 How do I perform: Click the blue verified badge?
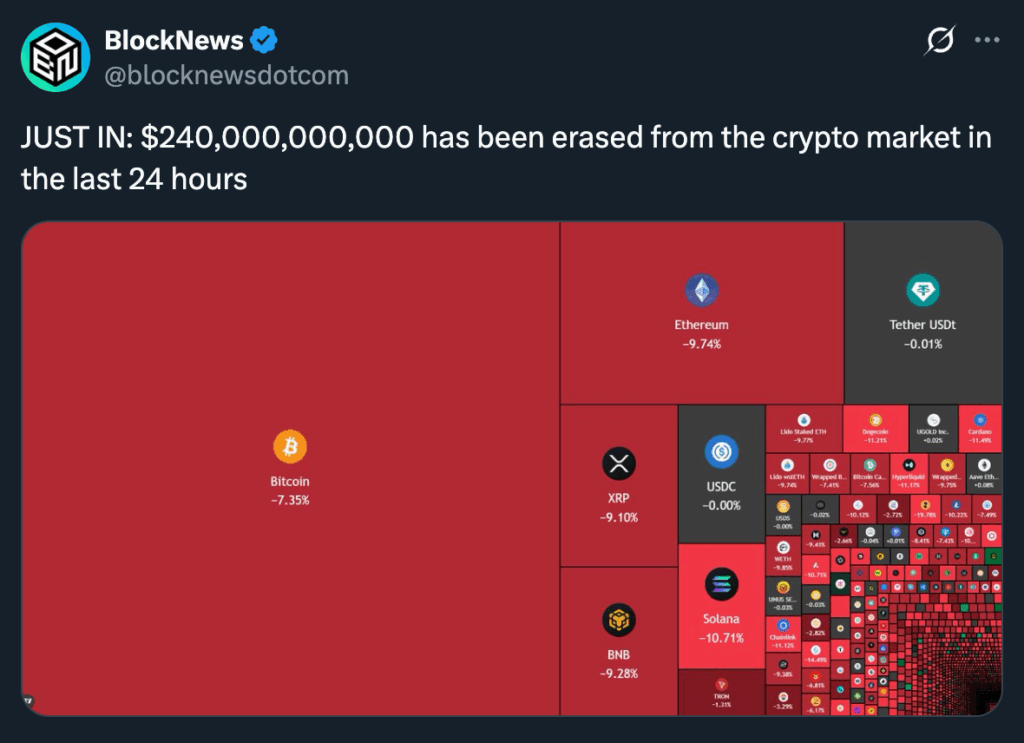tap(264, 41)
